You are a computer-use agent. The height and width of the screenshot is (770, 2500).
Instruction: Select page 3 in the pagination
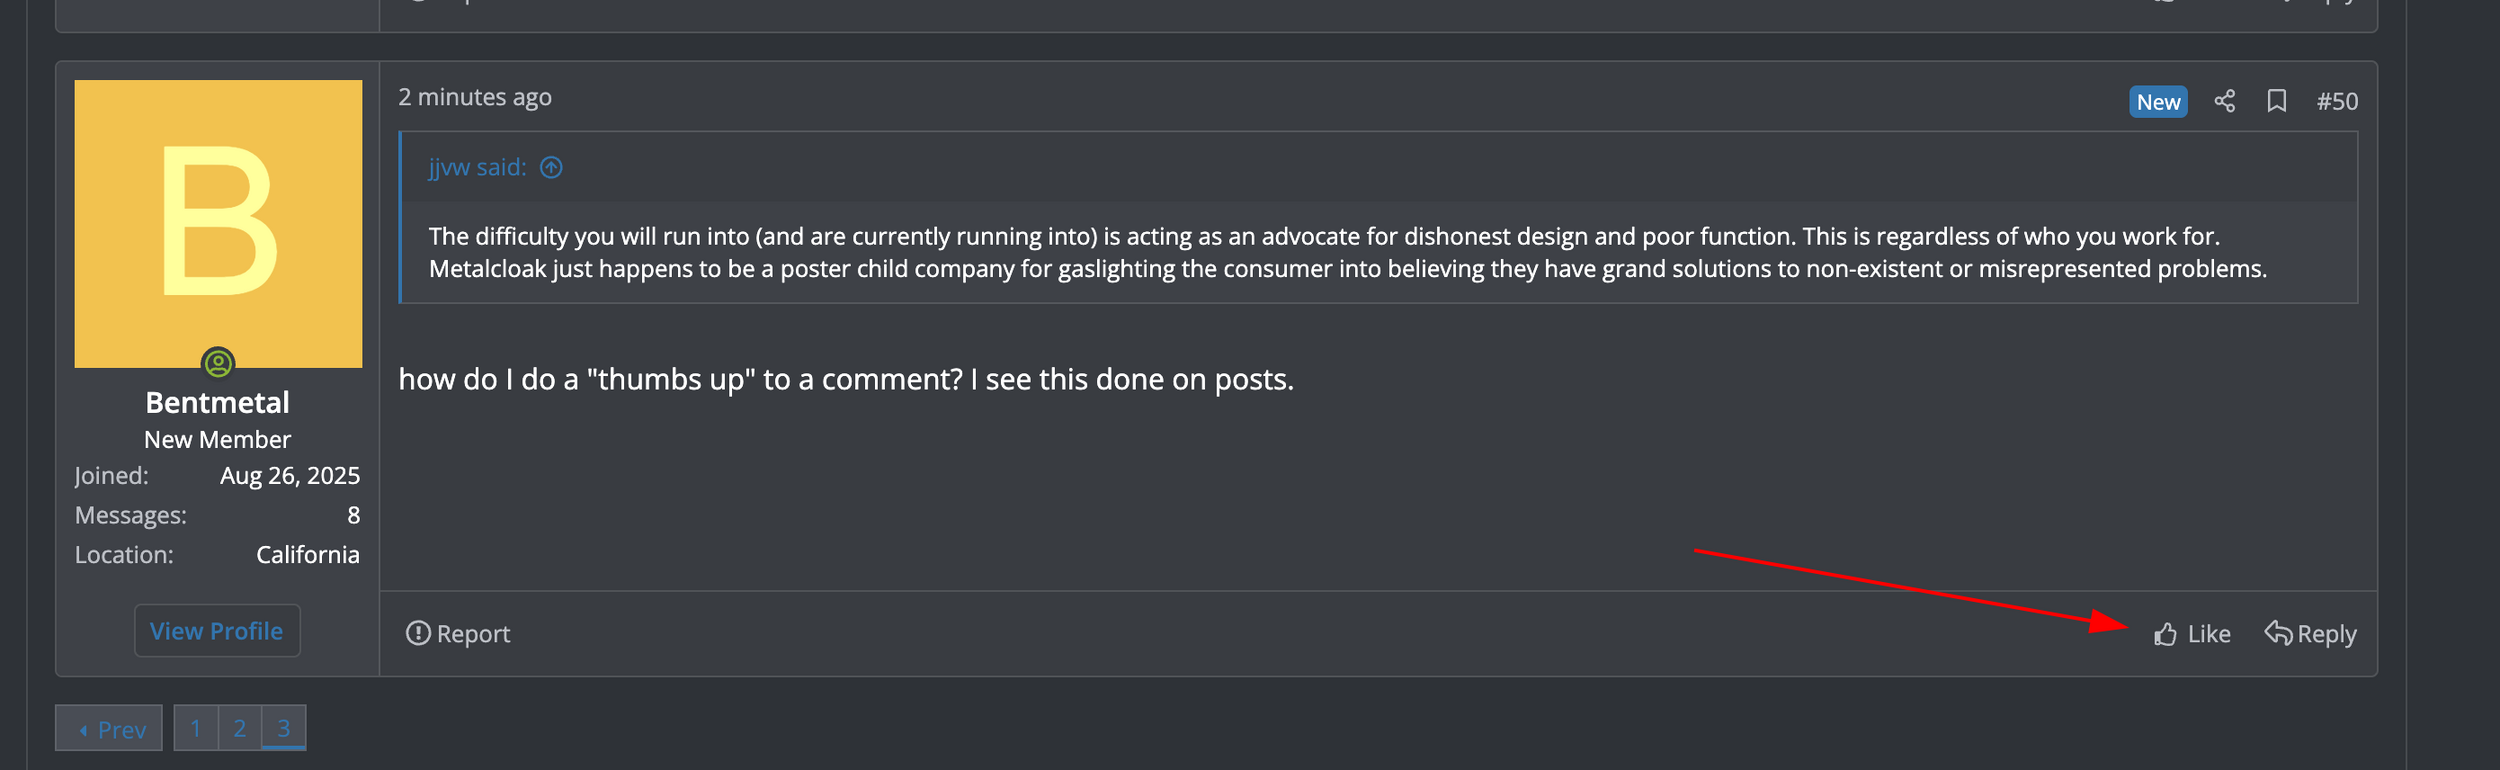point(284,728)
